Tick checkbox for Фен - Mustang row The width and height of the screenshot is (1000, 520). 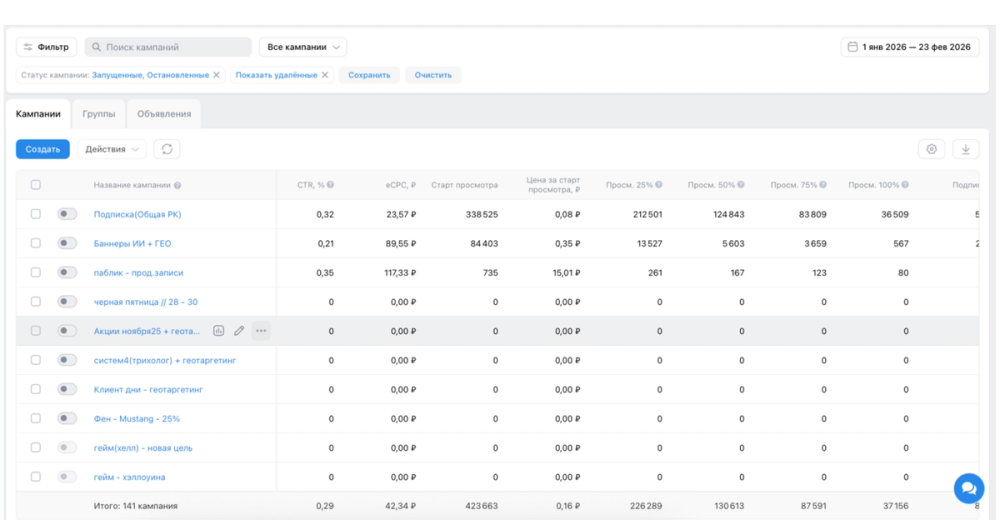point(36,419)
